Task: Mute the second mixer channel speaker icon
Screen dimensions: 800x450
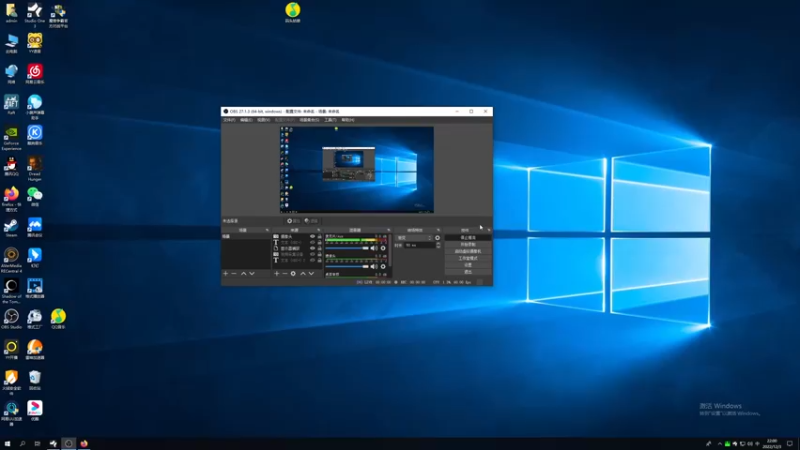Action: point(374,266)
